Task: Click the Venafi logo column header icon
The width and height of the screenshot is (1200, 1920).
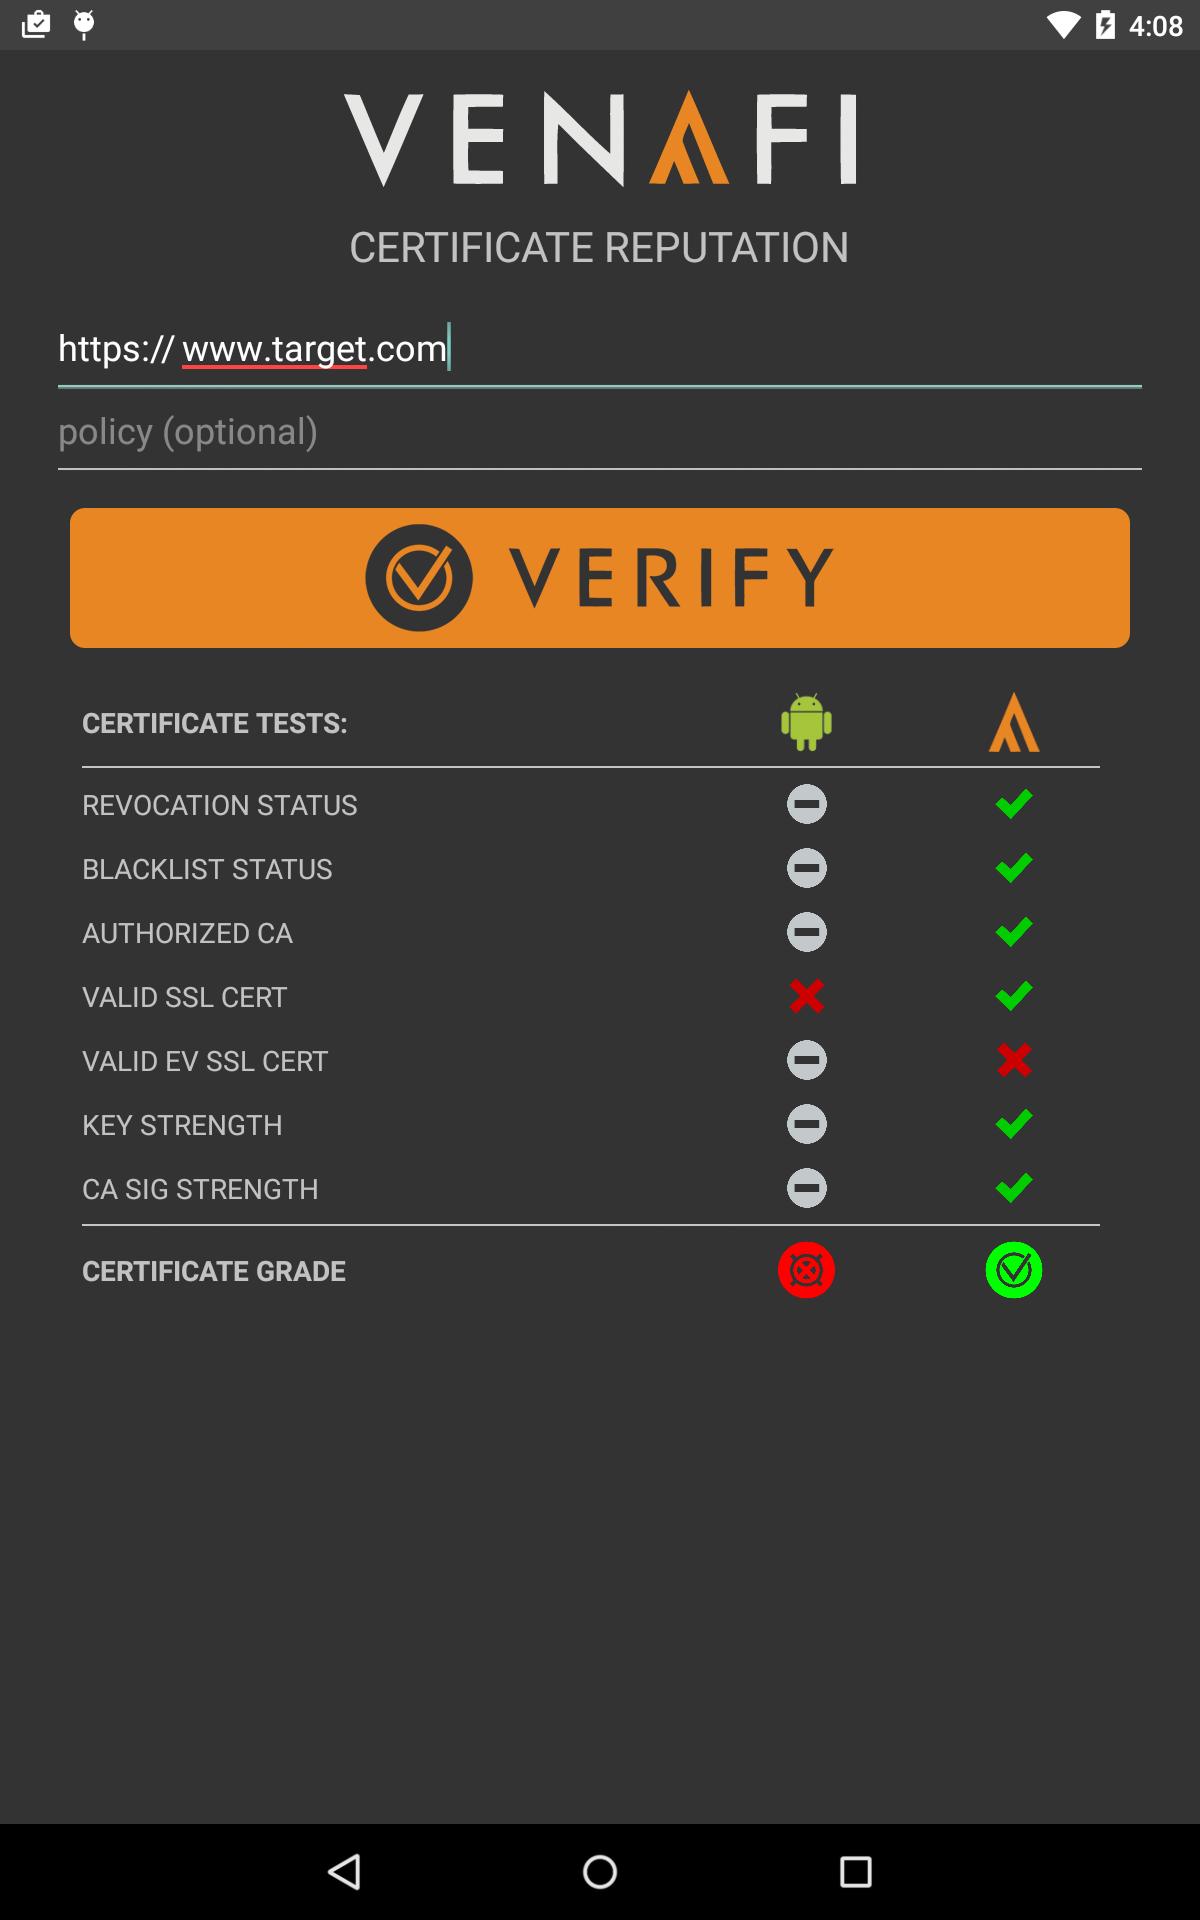Action: coord(1015,722)
